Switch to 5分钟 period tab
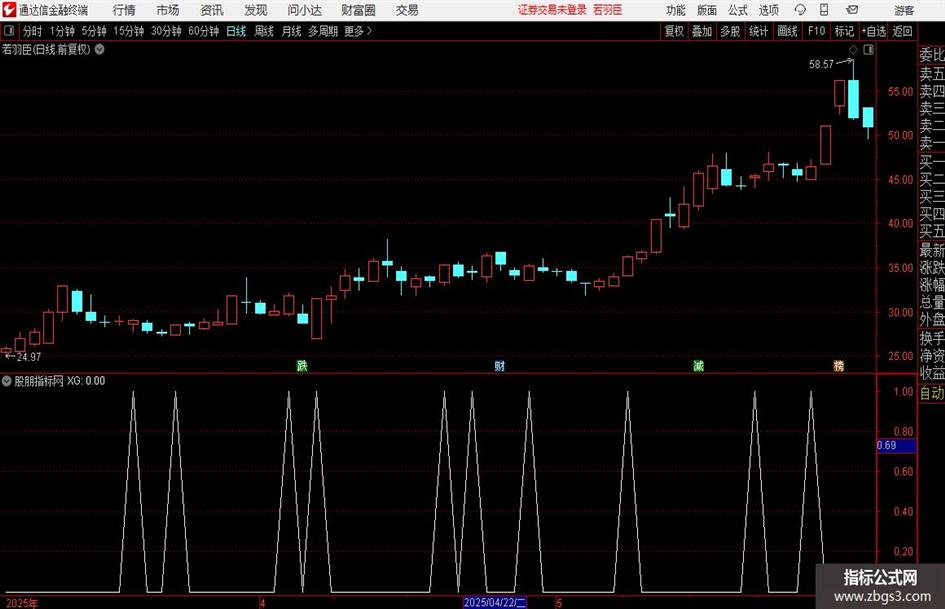945x609 pixels. click(94, 31)
